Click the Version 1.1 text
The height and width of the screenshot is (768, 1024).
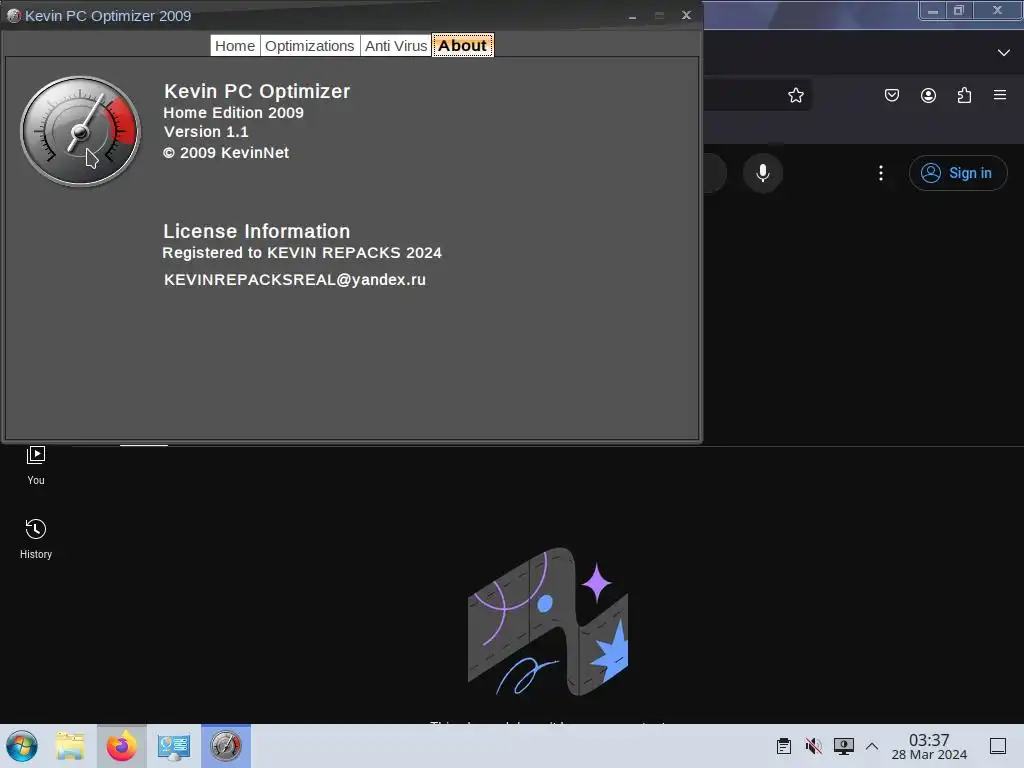206,132
